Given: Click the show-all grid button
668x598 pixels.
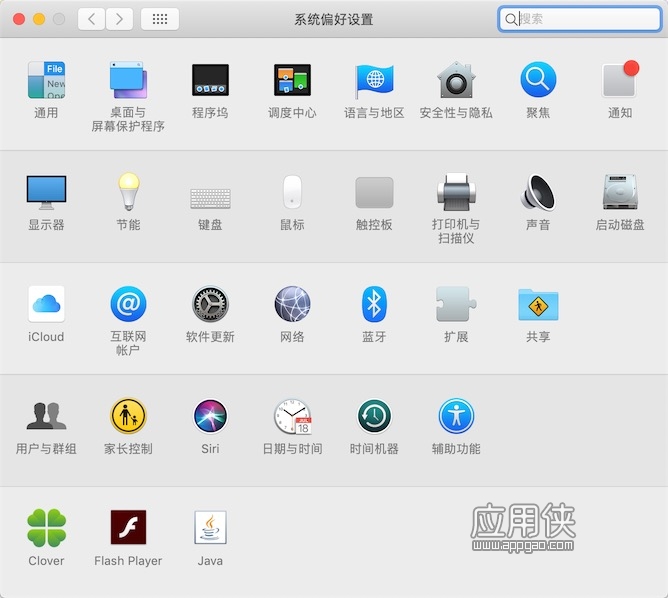Looking at the screenshot, I should point(160,19).
